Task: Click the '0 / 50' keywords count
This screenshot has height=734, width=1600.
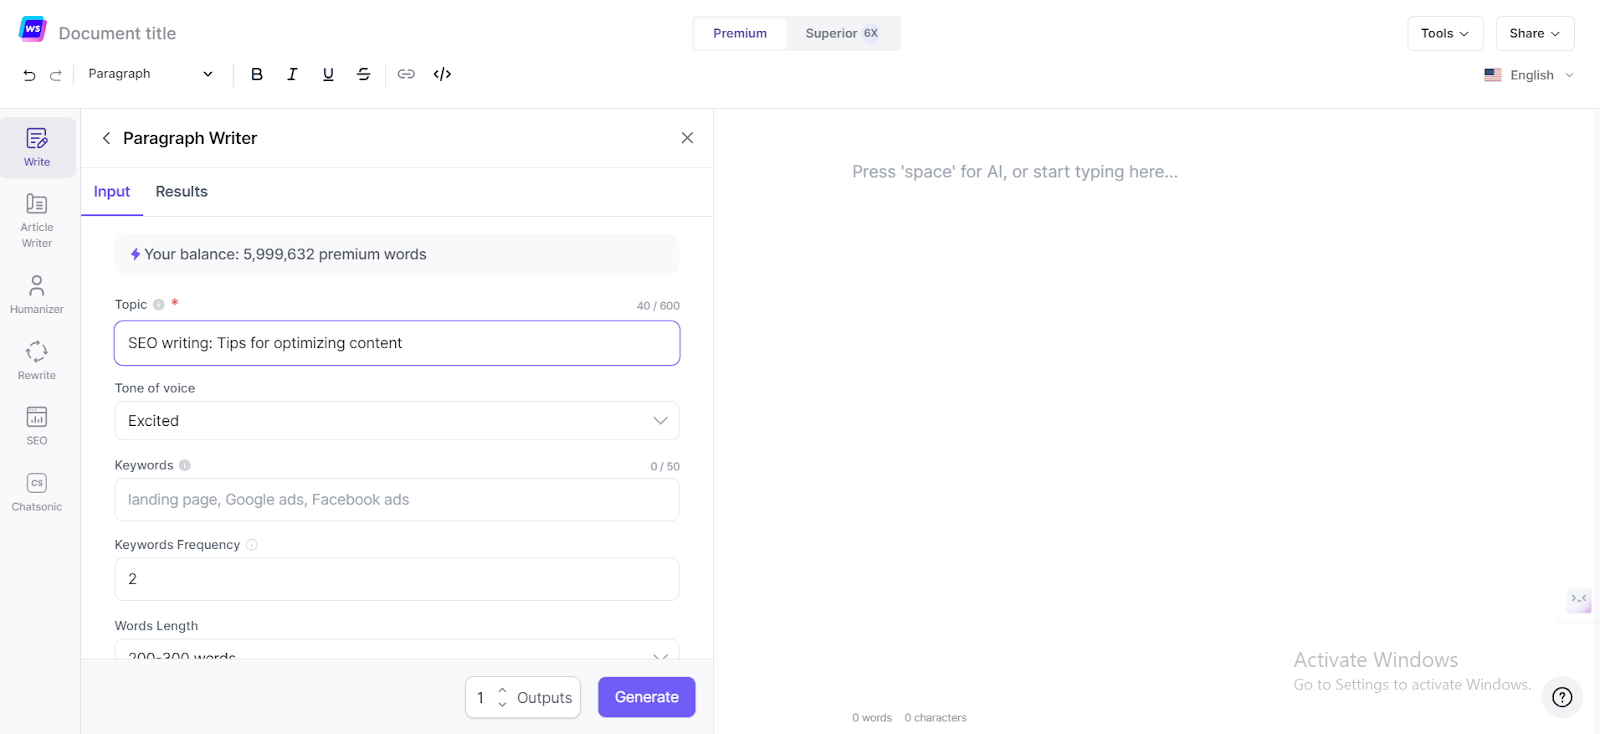Action: tap(665, 467)
